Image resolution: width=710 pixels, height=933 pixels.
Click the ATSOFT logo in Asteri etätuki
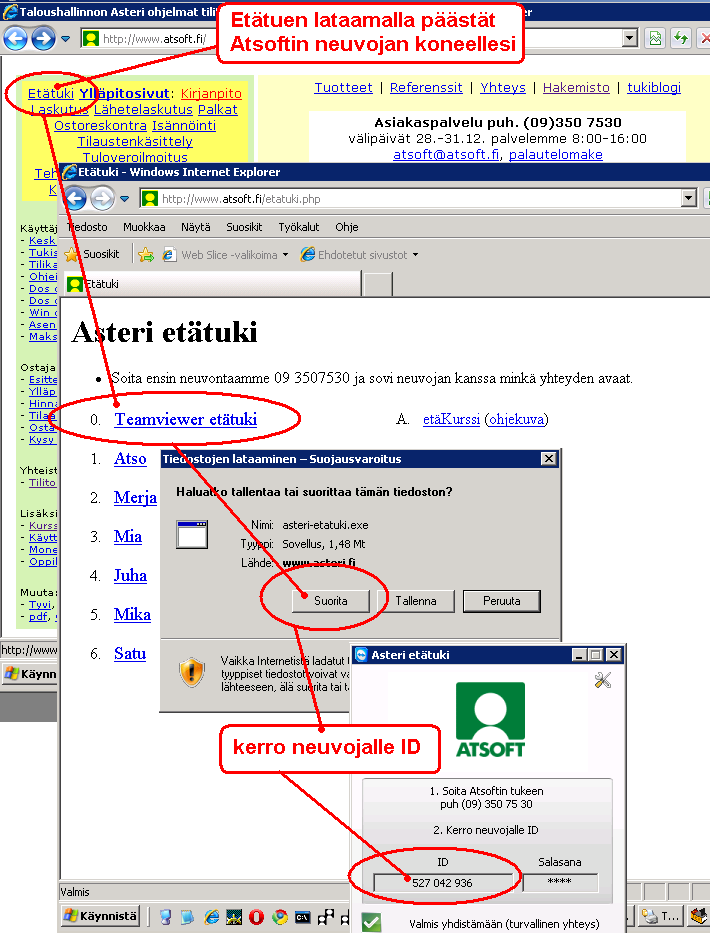coord(490,719)
